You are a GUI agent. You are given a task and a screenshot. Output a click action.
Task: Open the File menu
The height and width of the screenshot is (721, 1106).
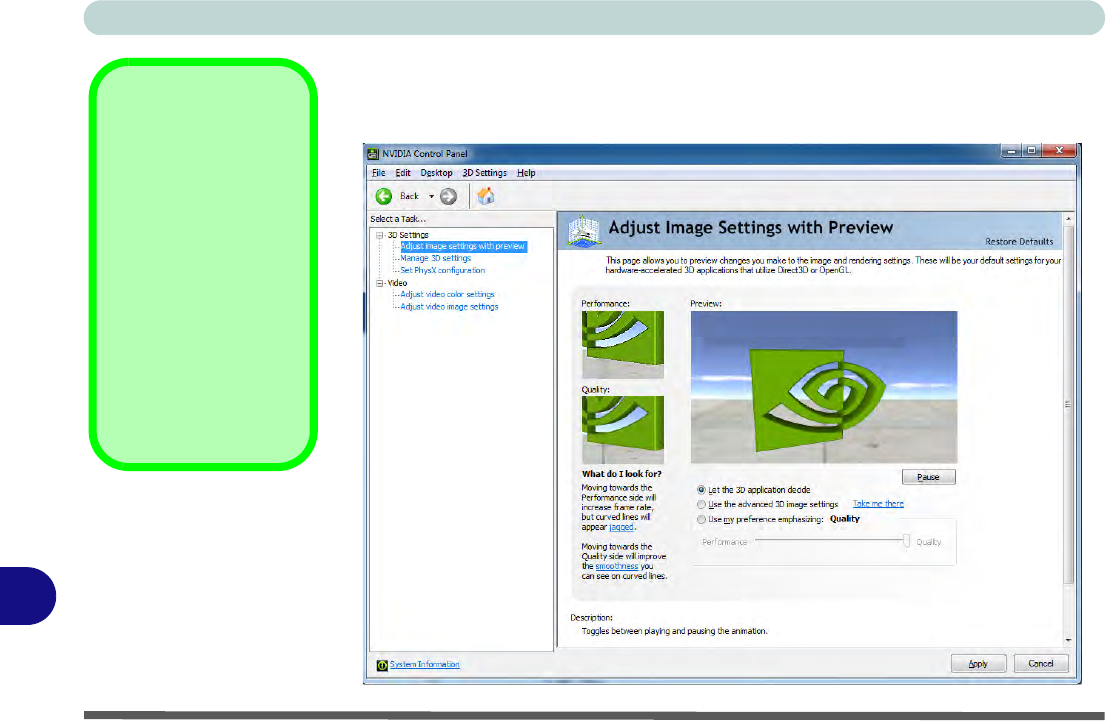[379, 173]
